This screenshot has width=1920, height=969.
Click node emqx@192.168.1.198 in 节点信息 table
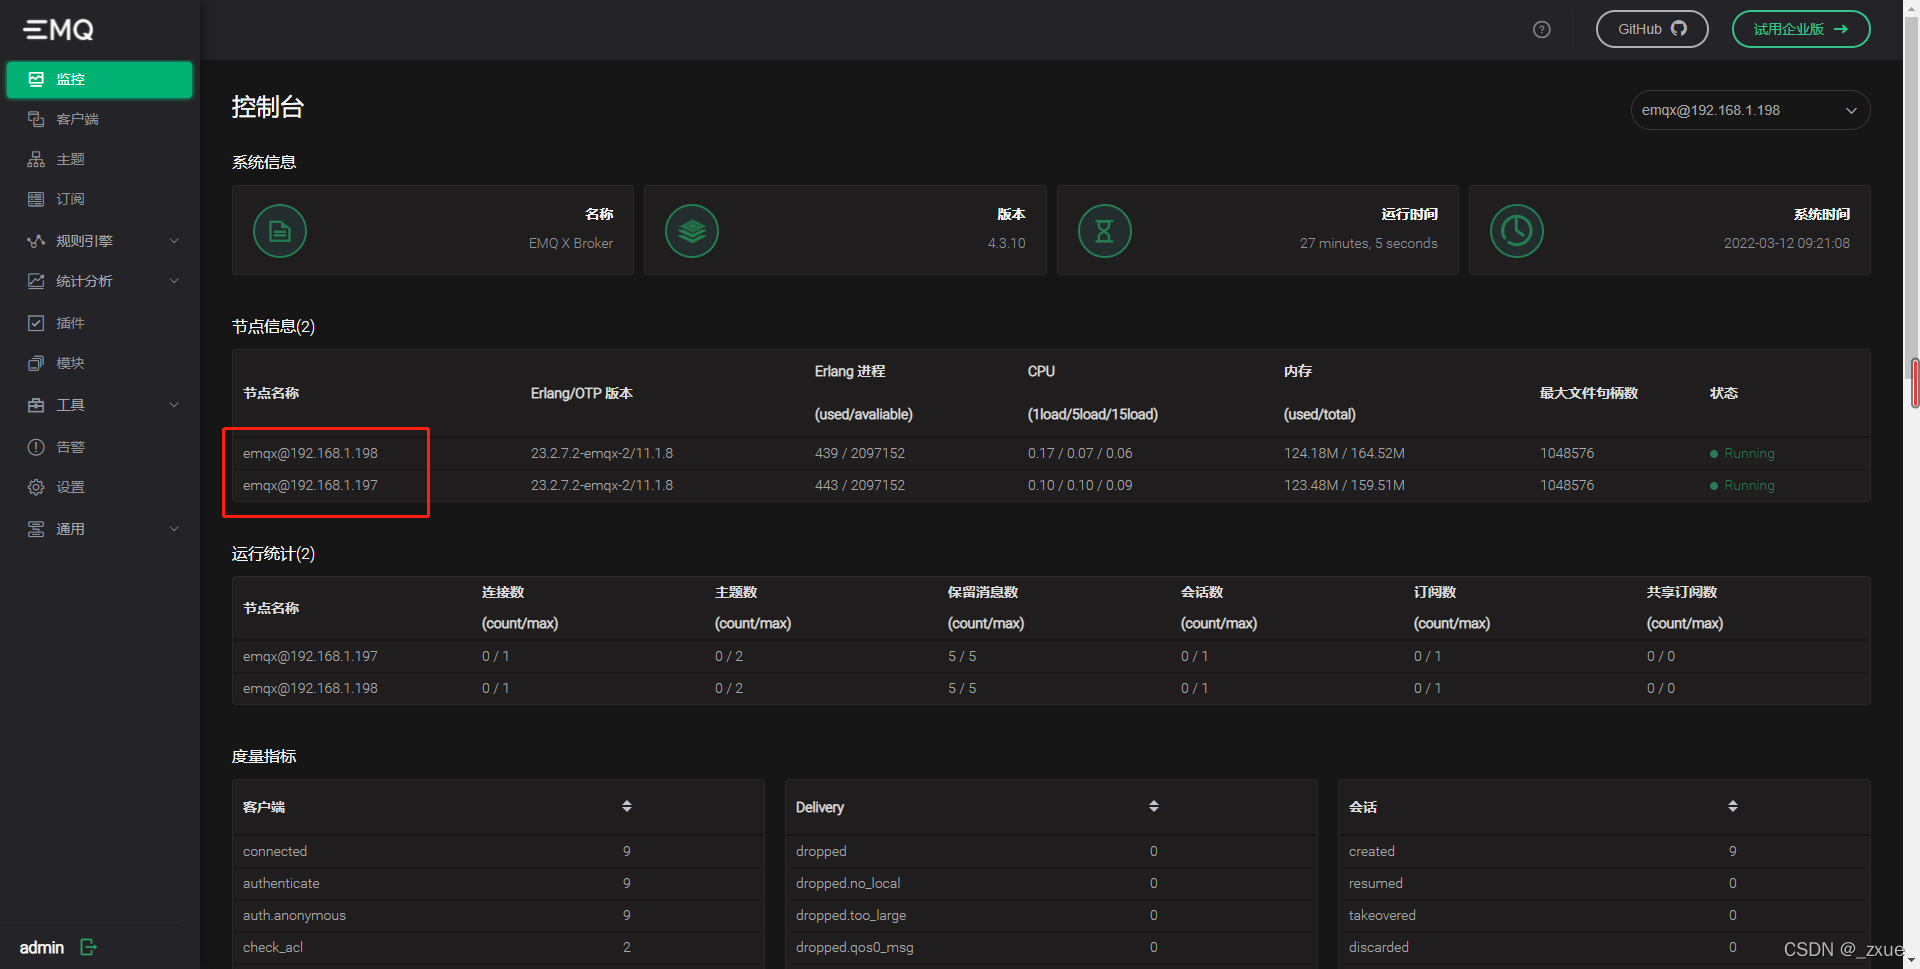click(310, 453)
